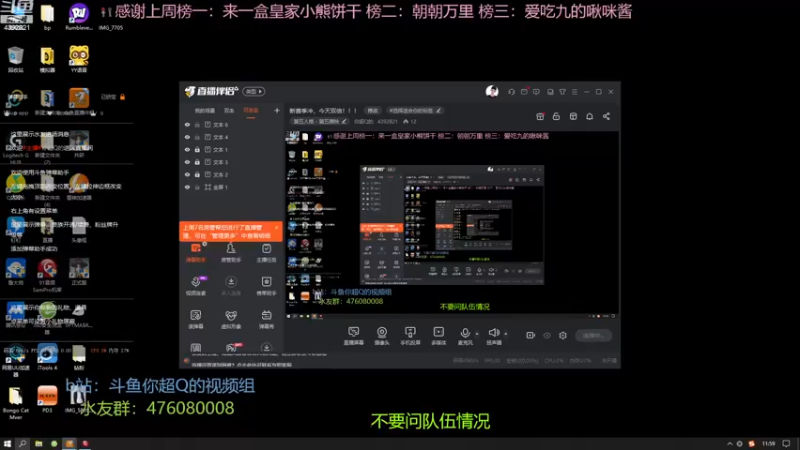The width and height of the screenshot is (800, 450).
Task: Open Windows taskbar search
Action: (22, 444)
